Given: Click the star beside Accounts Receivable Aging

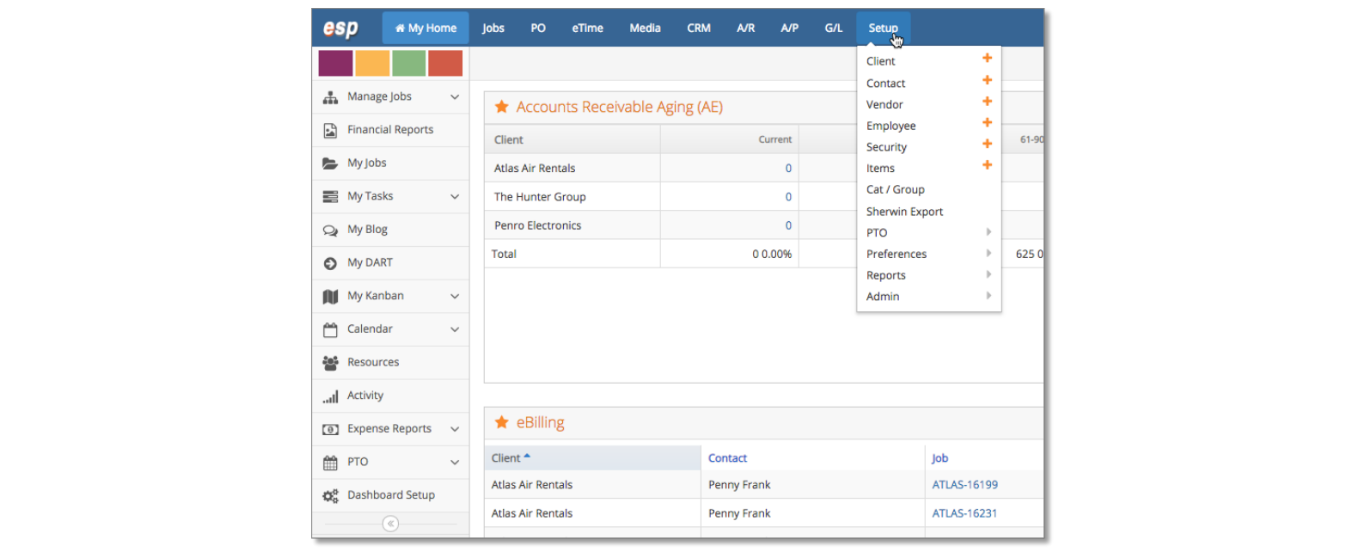Looking at the screenshot, I should tap(502, 107).
